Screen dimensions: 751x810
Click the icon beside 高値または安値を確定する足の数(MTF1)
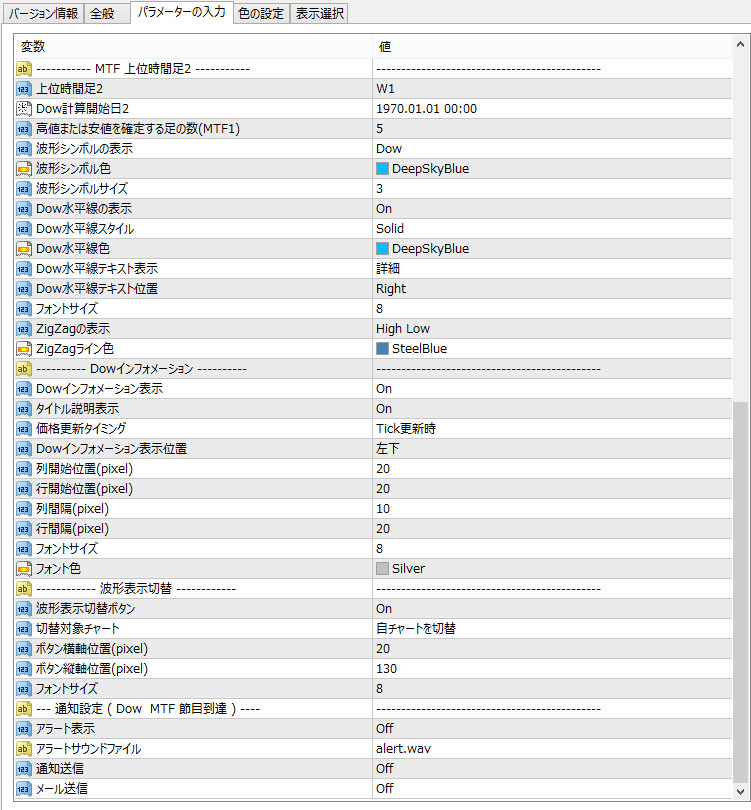(x=24, y=129)
